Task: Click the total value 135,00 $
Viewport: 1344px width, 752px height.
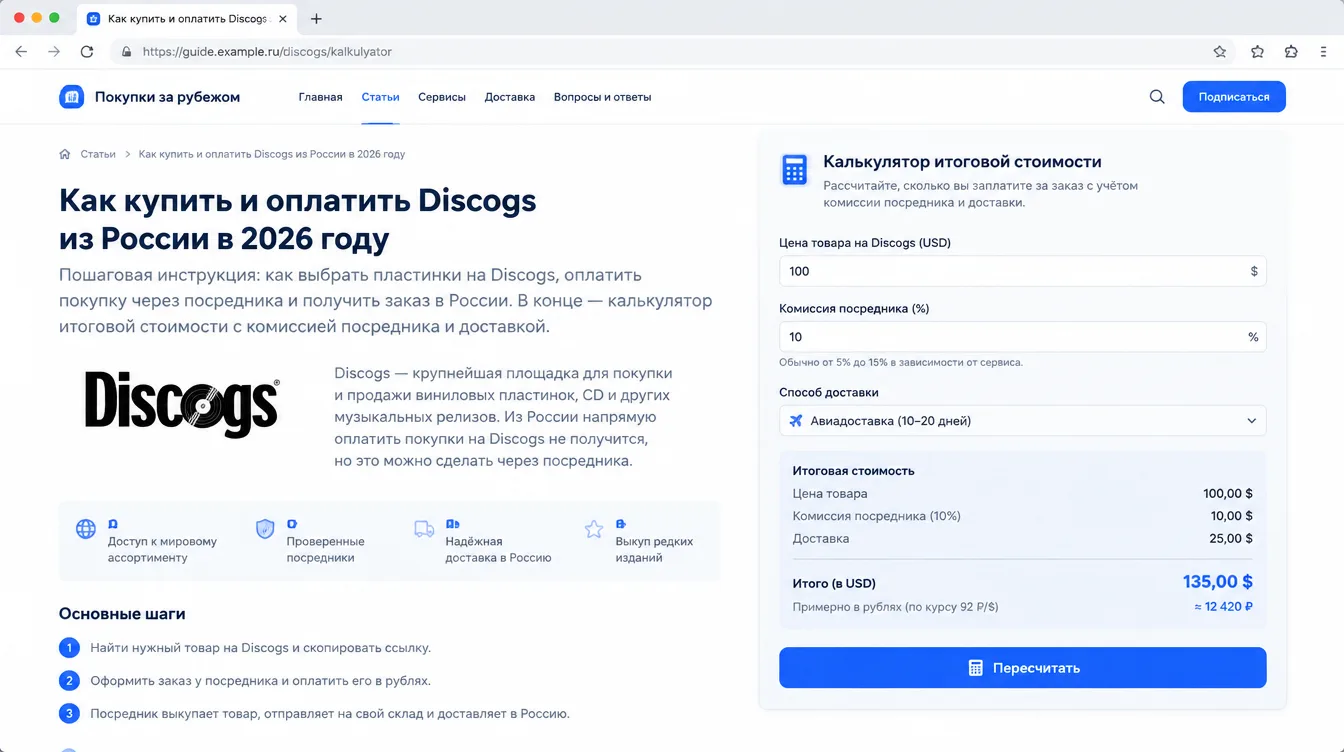Action: click(1218, 582)
